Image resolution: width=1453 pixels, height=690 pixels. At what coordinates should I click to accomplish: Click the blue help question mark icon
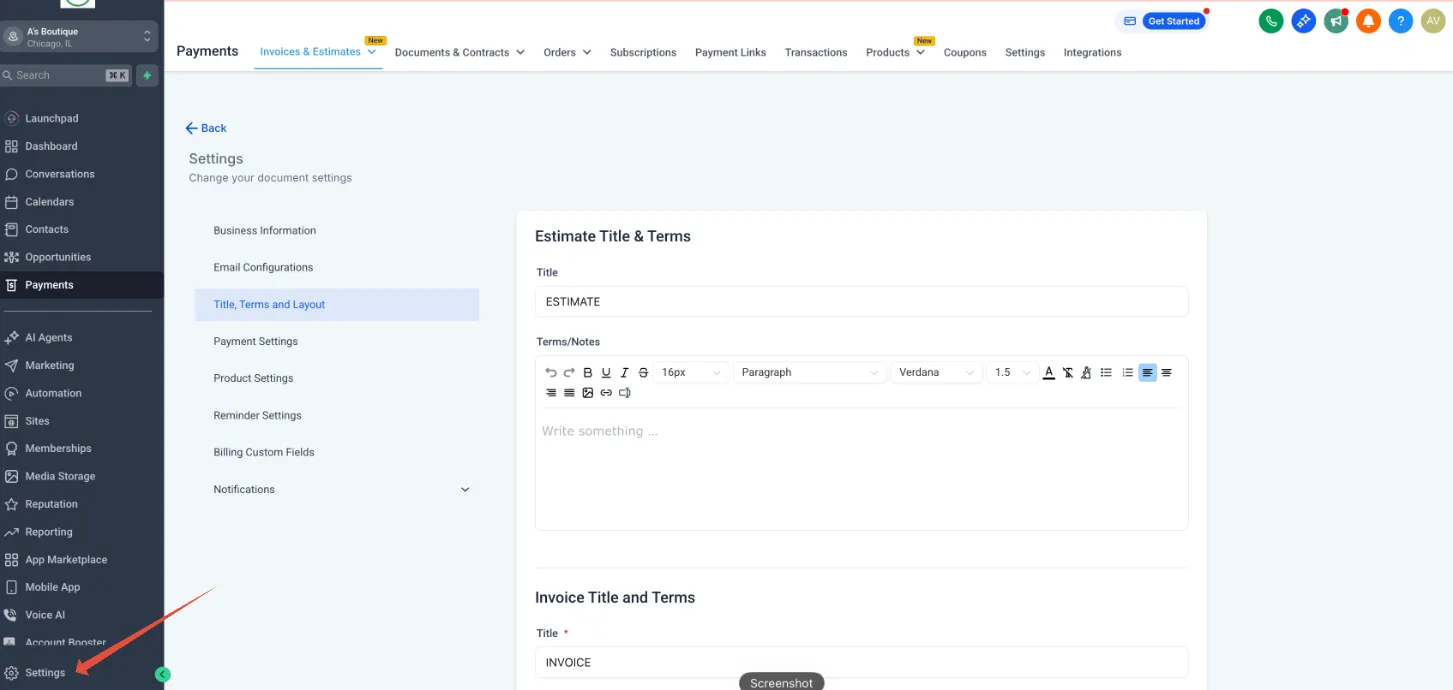tap(1401, 21)
